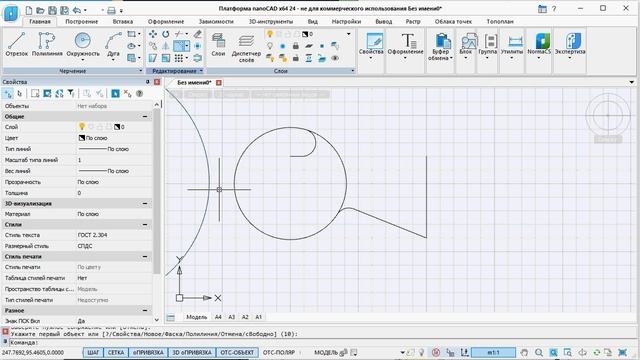
Task: Activate the Rotate tool in Редактирование
Action: pyautogui.click(x=165, y=34)
